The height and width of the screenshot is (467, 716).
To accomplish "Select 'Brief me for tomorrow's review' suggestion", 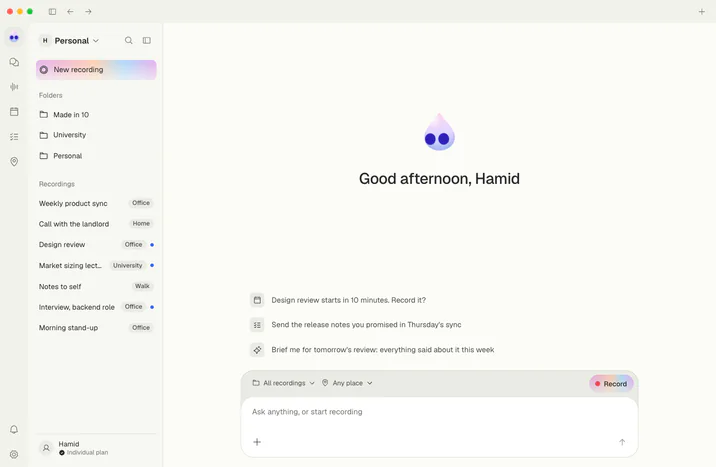I will pyautogui.click(x=373, y=350).
